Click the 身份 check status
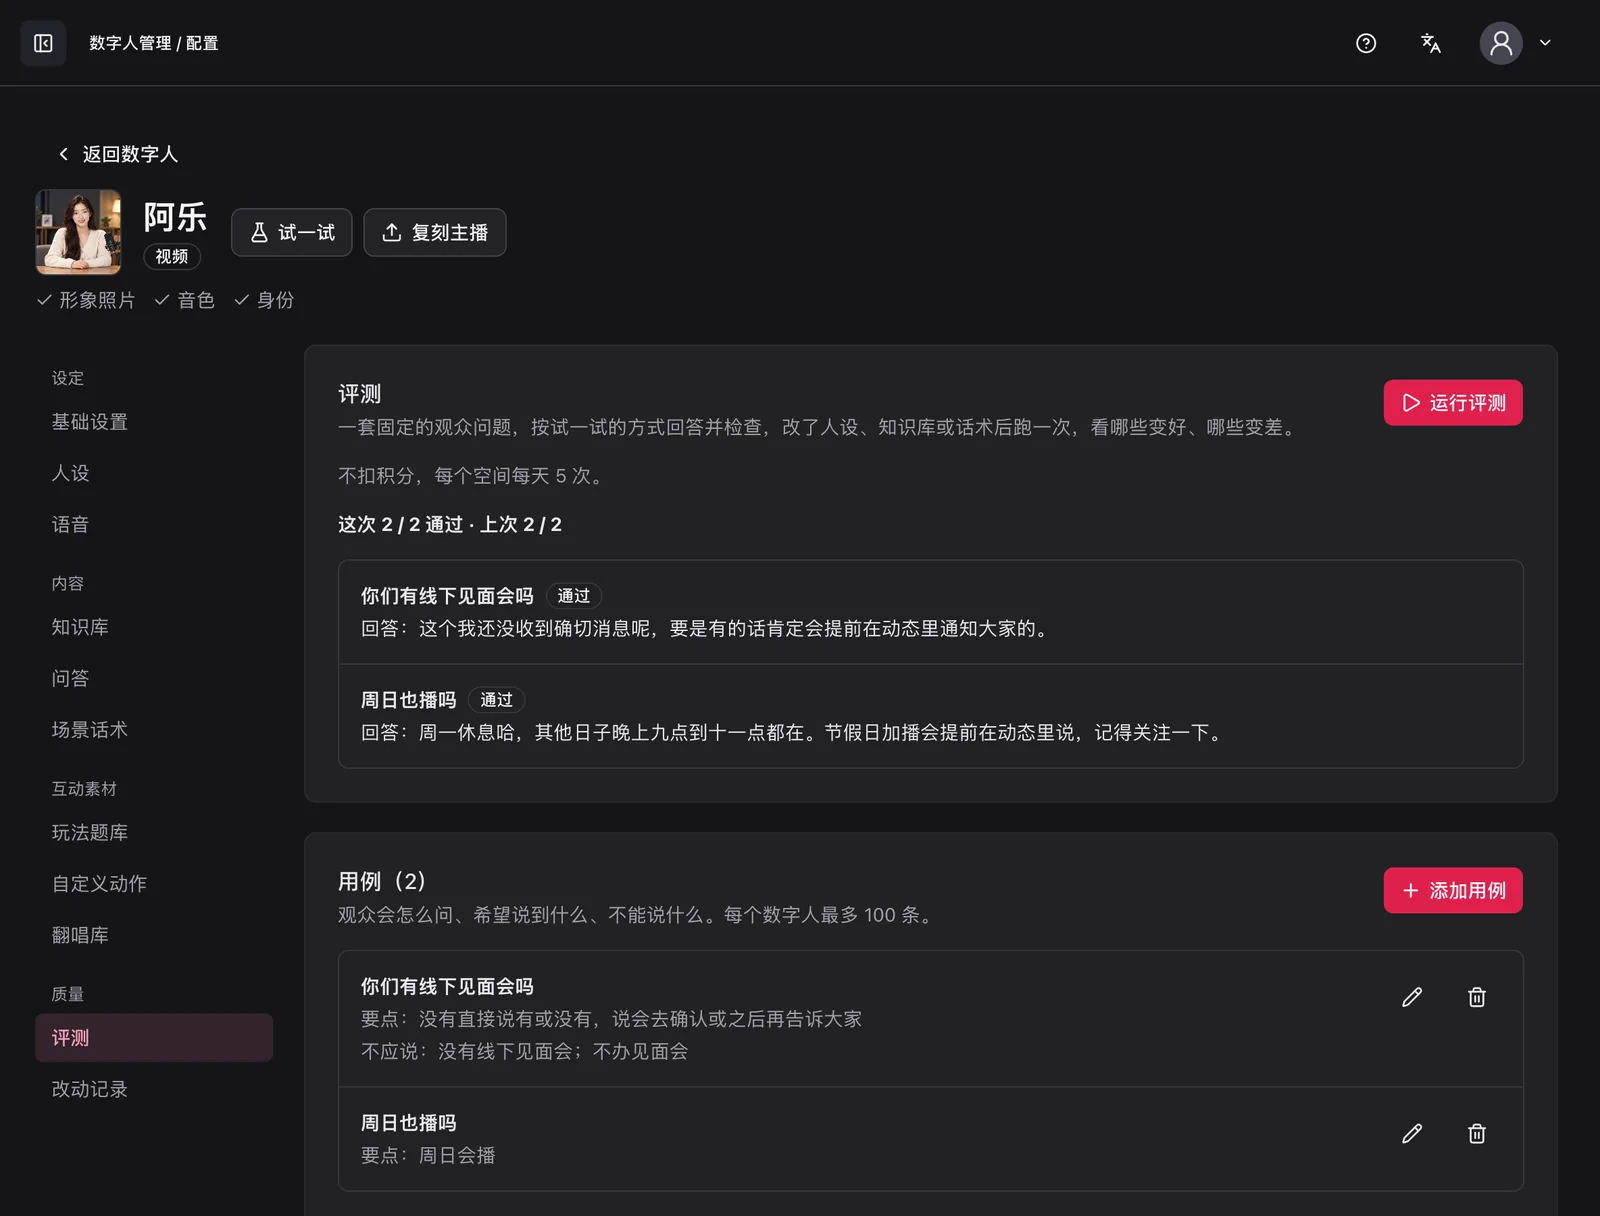The image size is (1600, 1216). (x=264, y=300)
